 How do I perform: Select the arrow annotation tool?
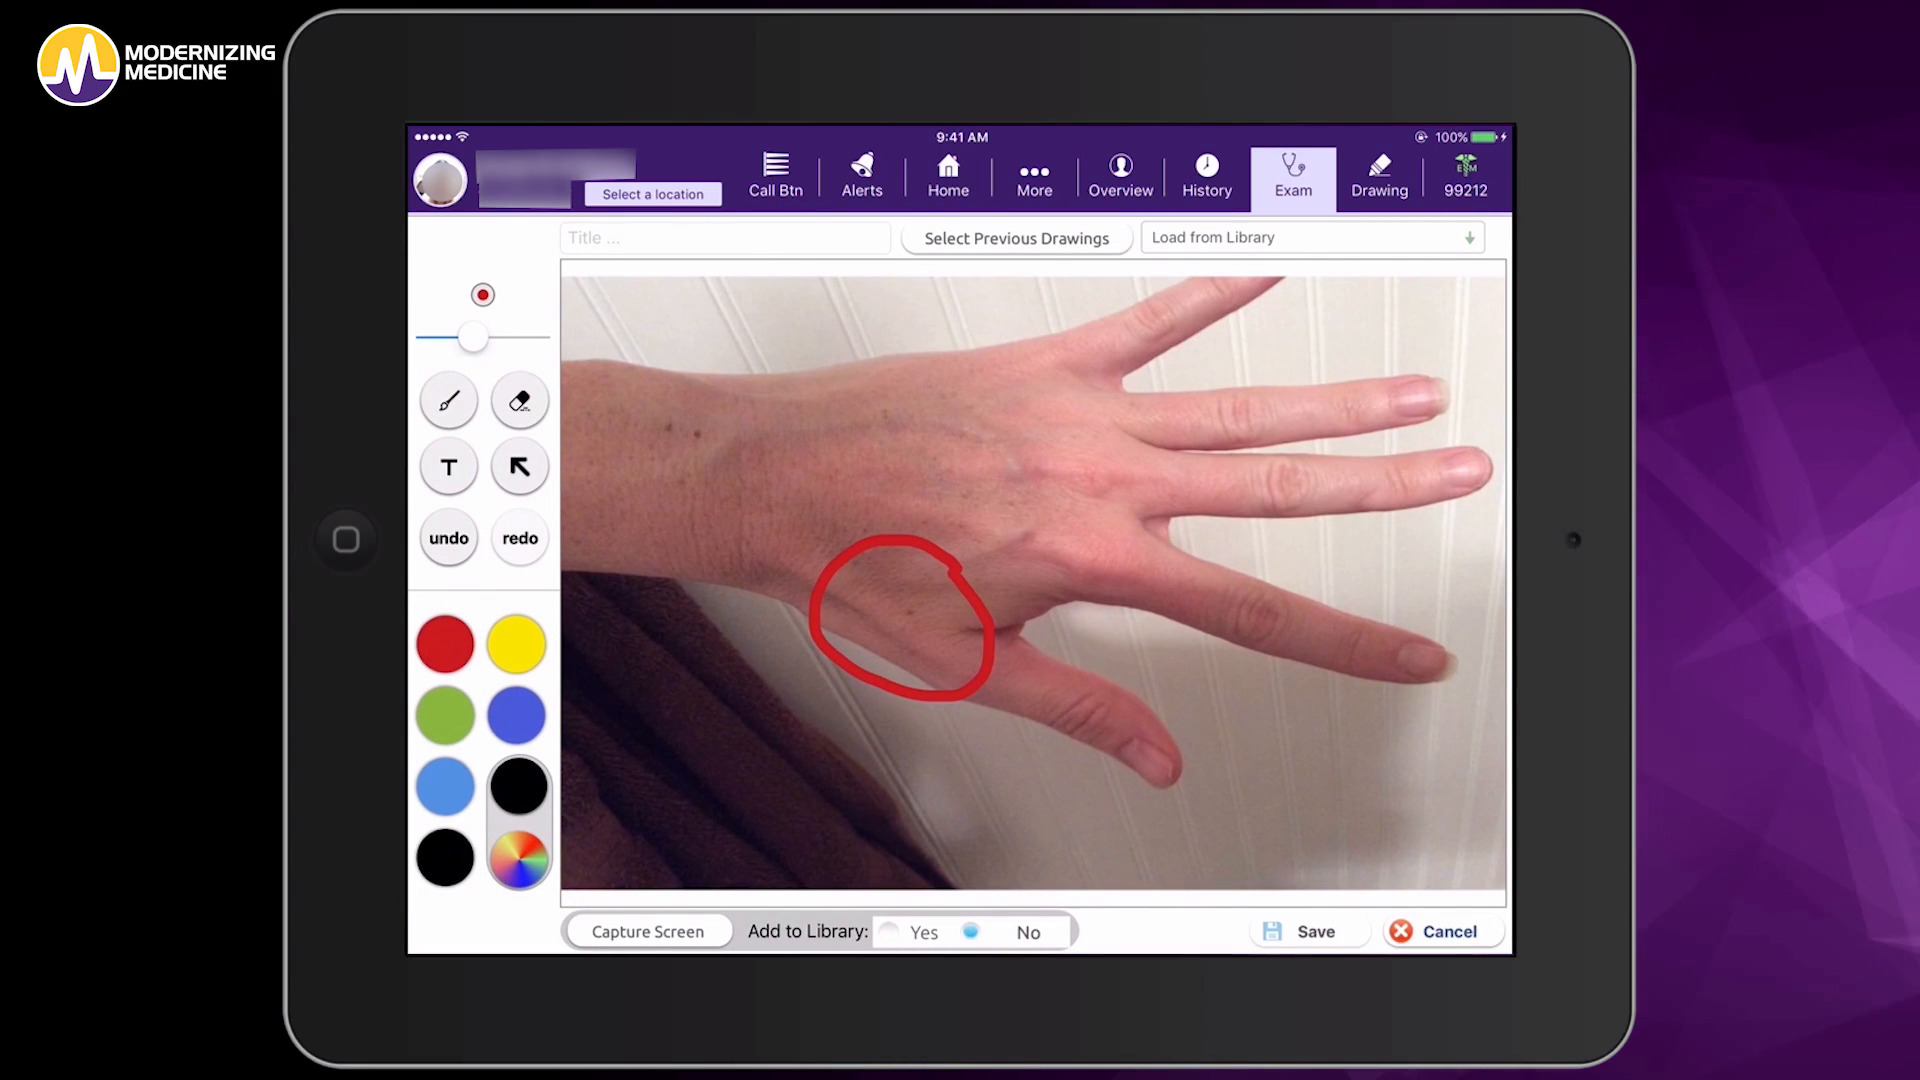(x=520, y=467)
